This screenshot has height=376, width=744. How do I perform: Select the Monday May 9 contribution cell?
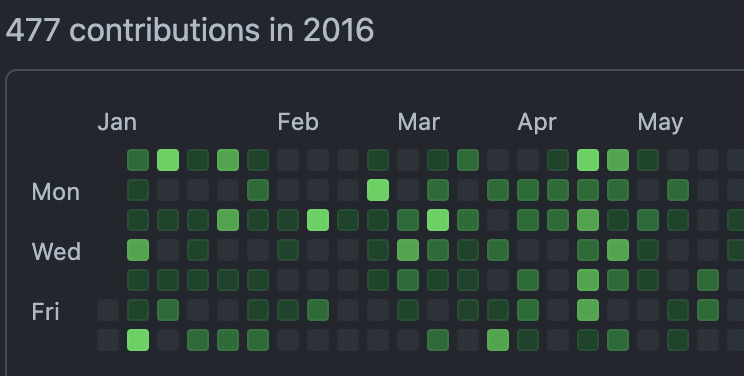point(678,190)
